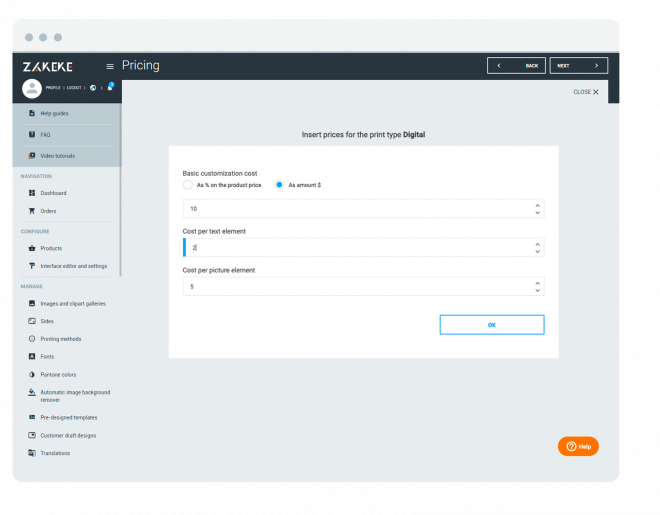Select 'As amount $' radio button
Image resolution: width=660 pixels, height=515 pixels.
coord(279,185)
